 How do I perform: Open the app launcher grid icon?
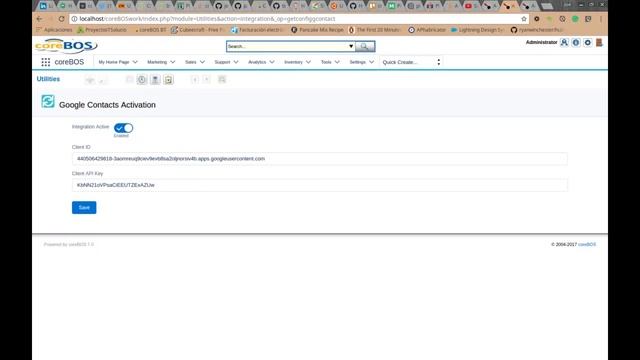pos(46,62)
